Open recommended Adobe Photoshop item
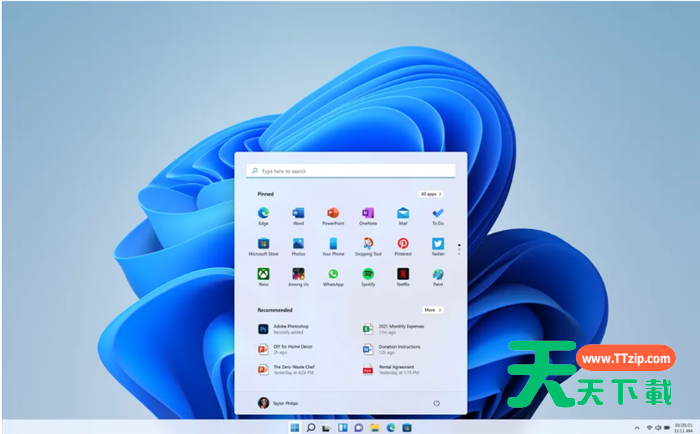 pyautogui.click(x=283, y=329)
